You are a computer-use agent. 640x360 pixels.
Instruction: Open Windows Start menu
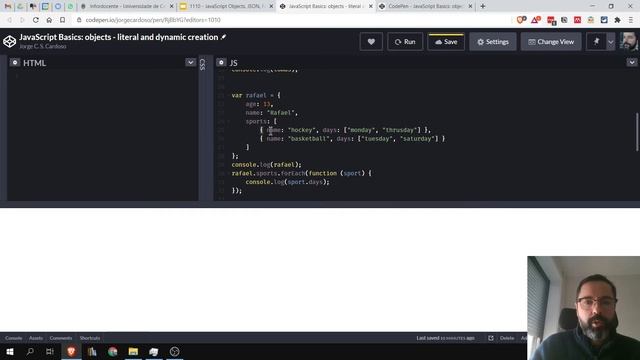9,351
